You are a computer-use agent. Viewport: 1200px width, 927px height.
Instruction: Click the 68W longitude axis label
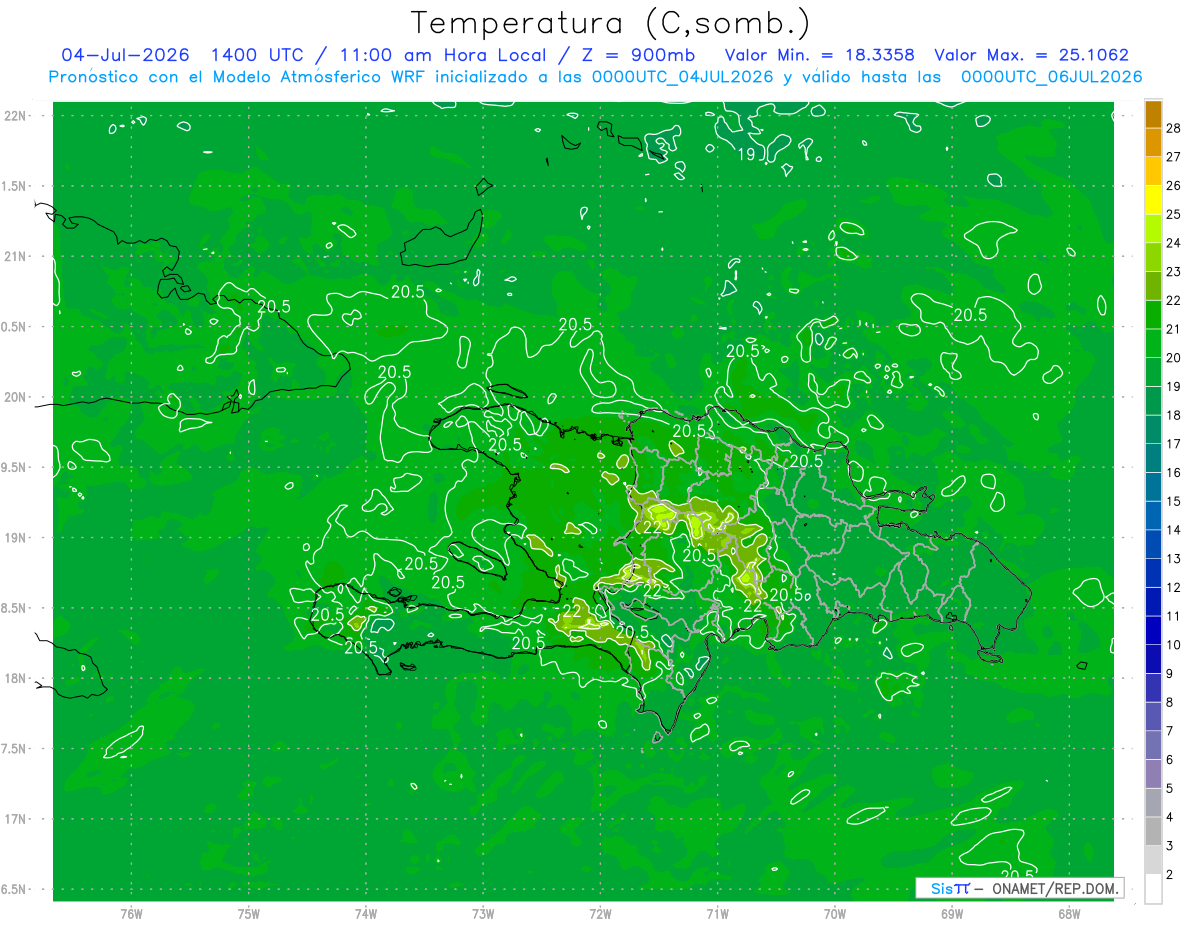(1069, 914)
